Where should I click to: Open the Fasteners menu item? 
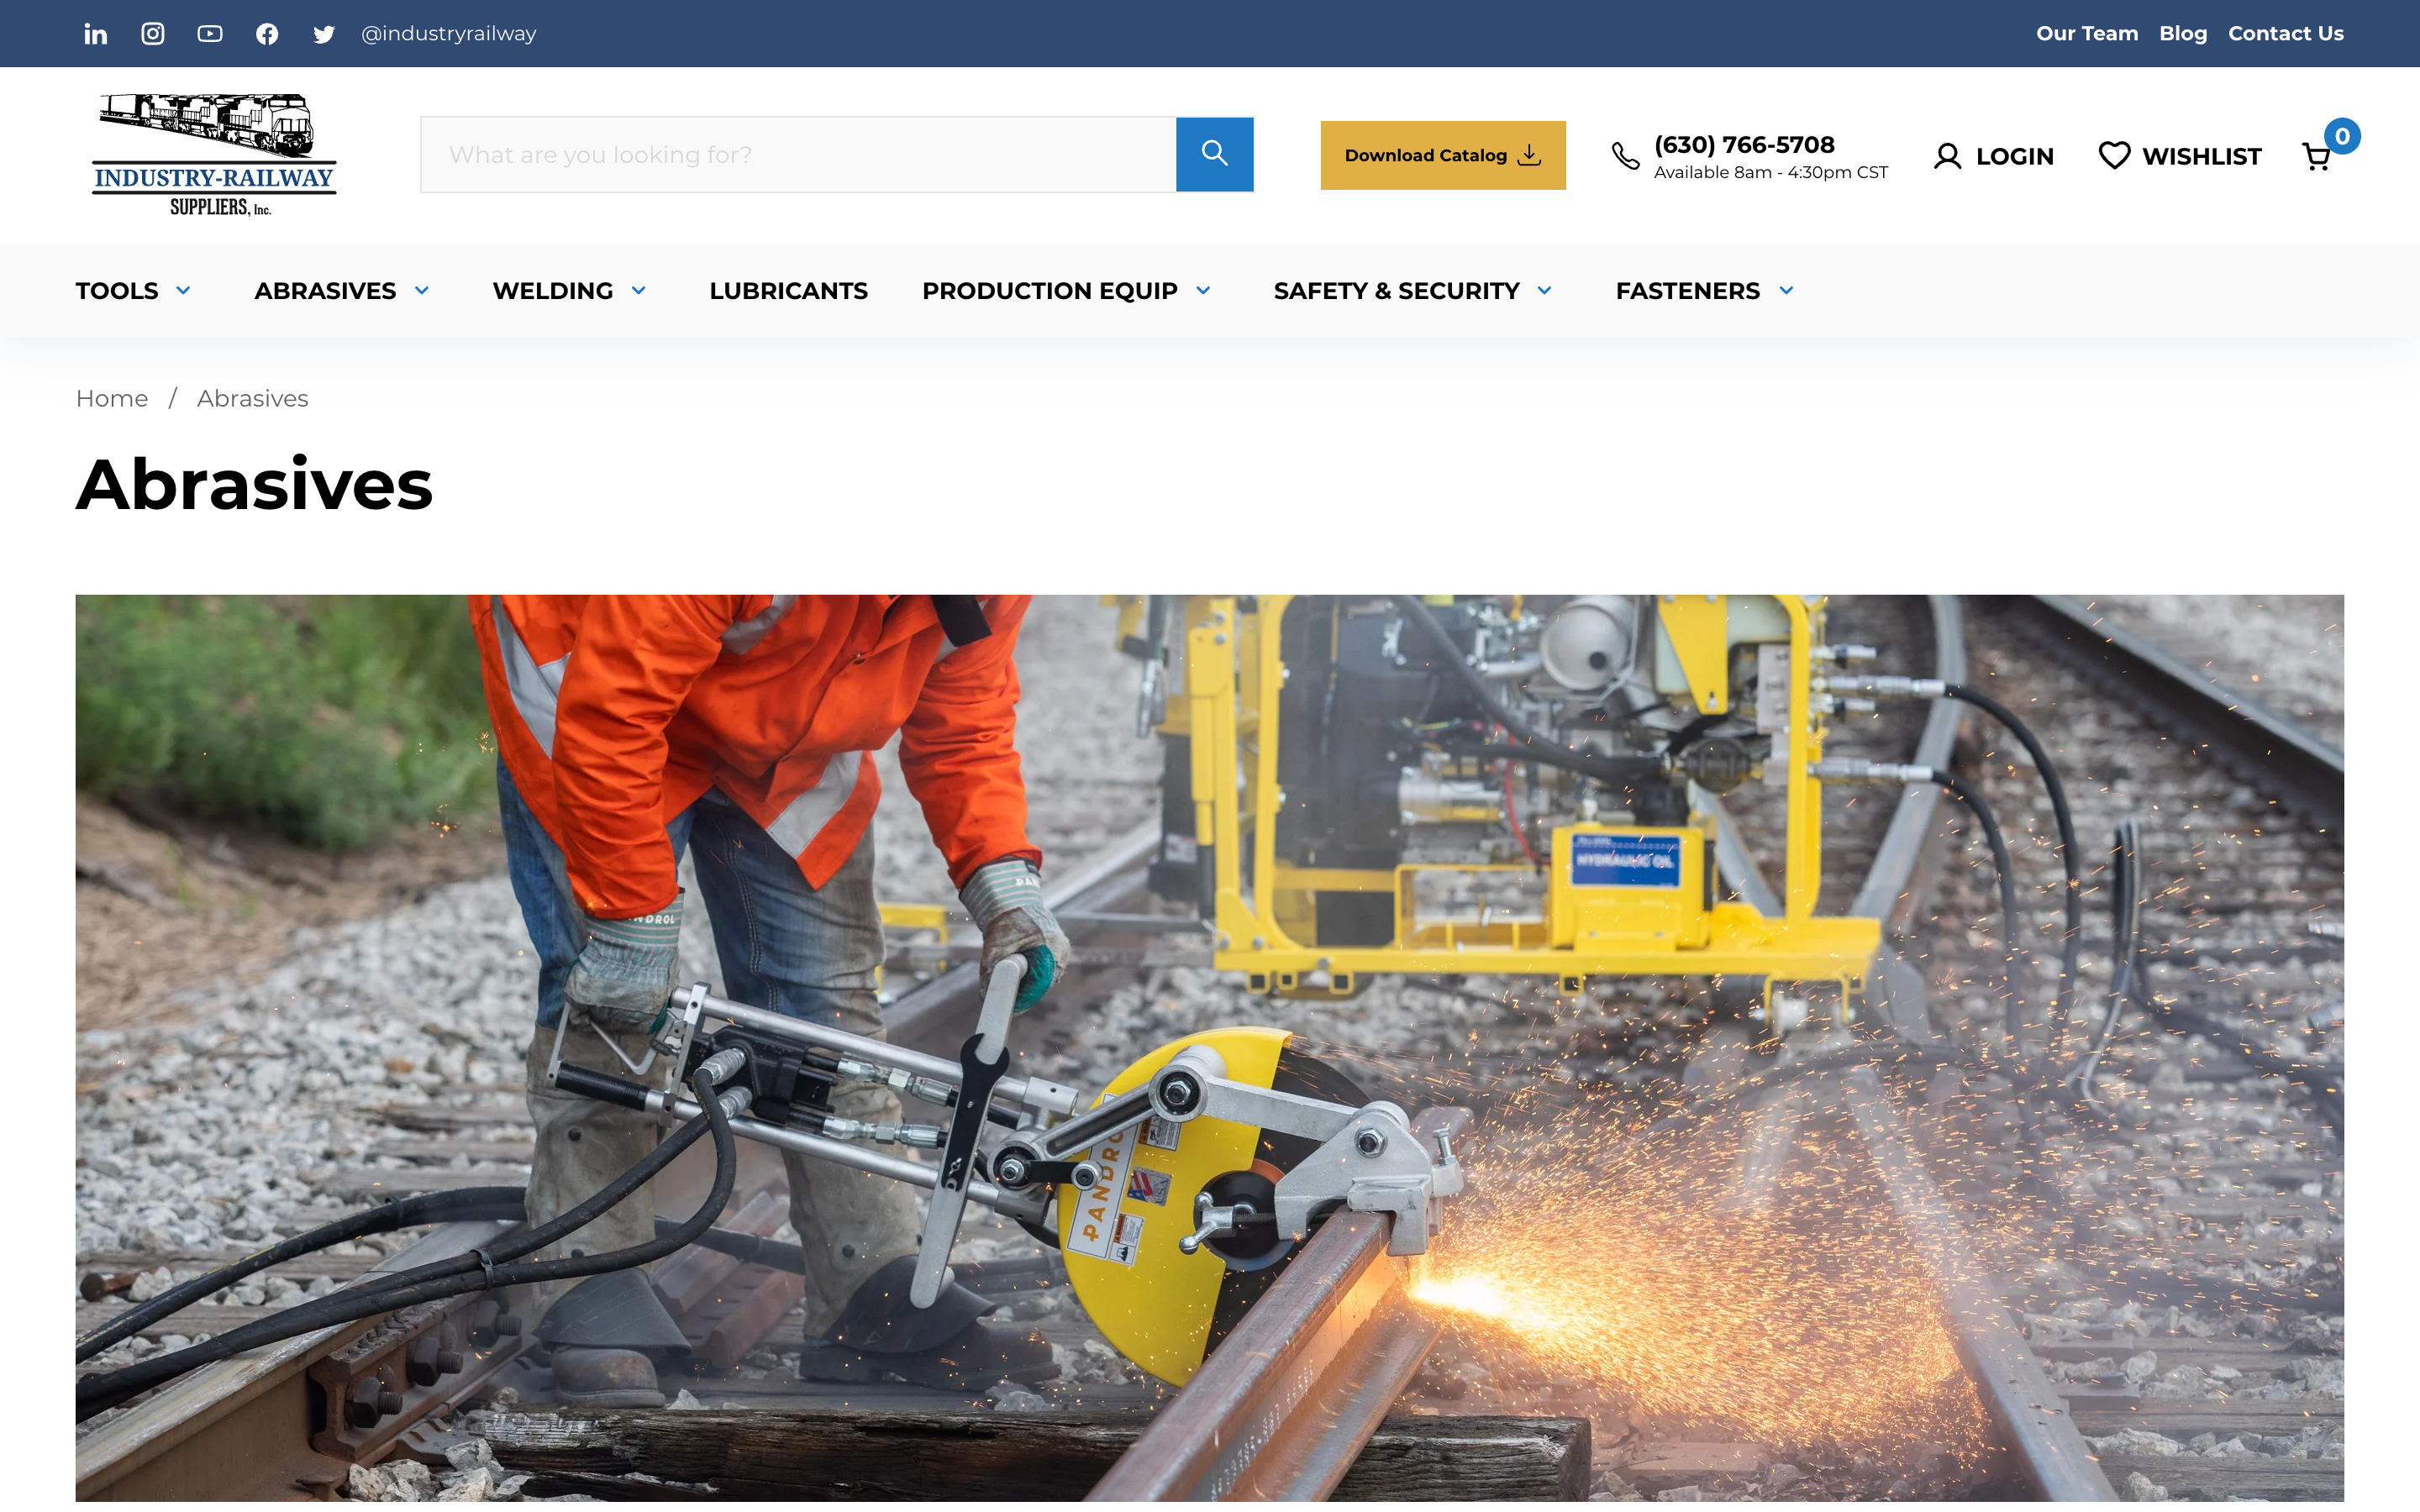1687,291
